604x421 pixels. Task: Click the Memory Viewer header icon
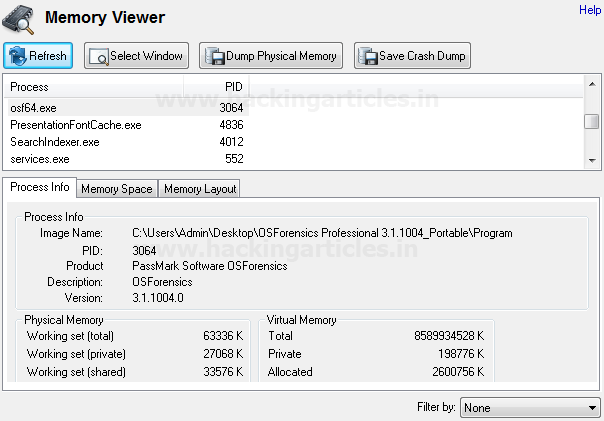(x=19, y=18)
